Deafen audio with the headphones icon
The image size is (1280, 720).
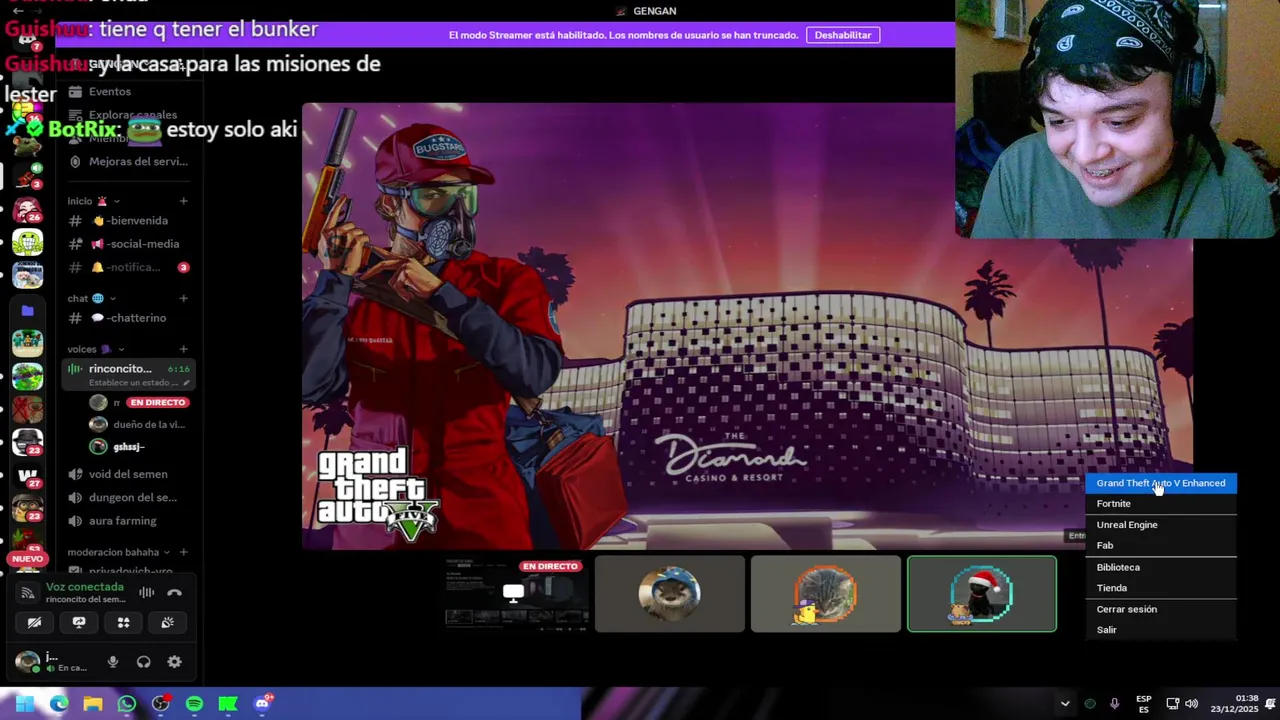[143, 662]
